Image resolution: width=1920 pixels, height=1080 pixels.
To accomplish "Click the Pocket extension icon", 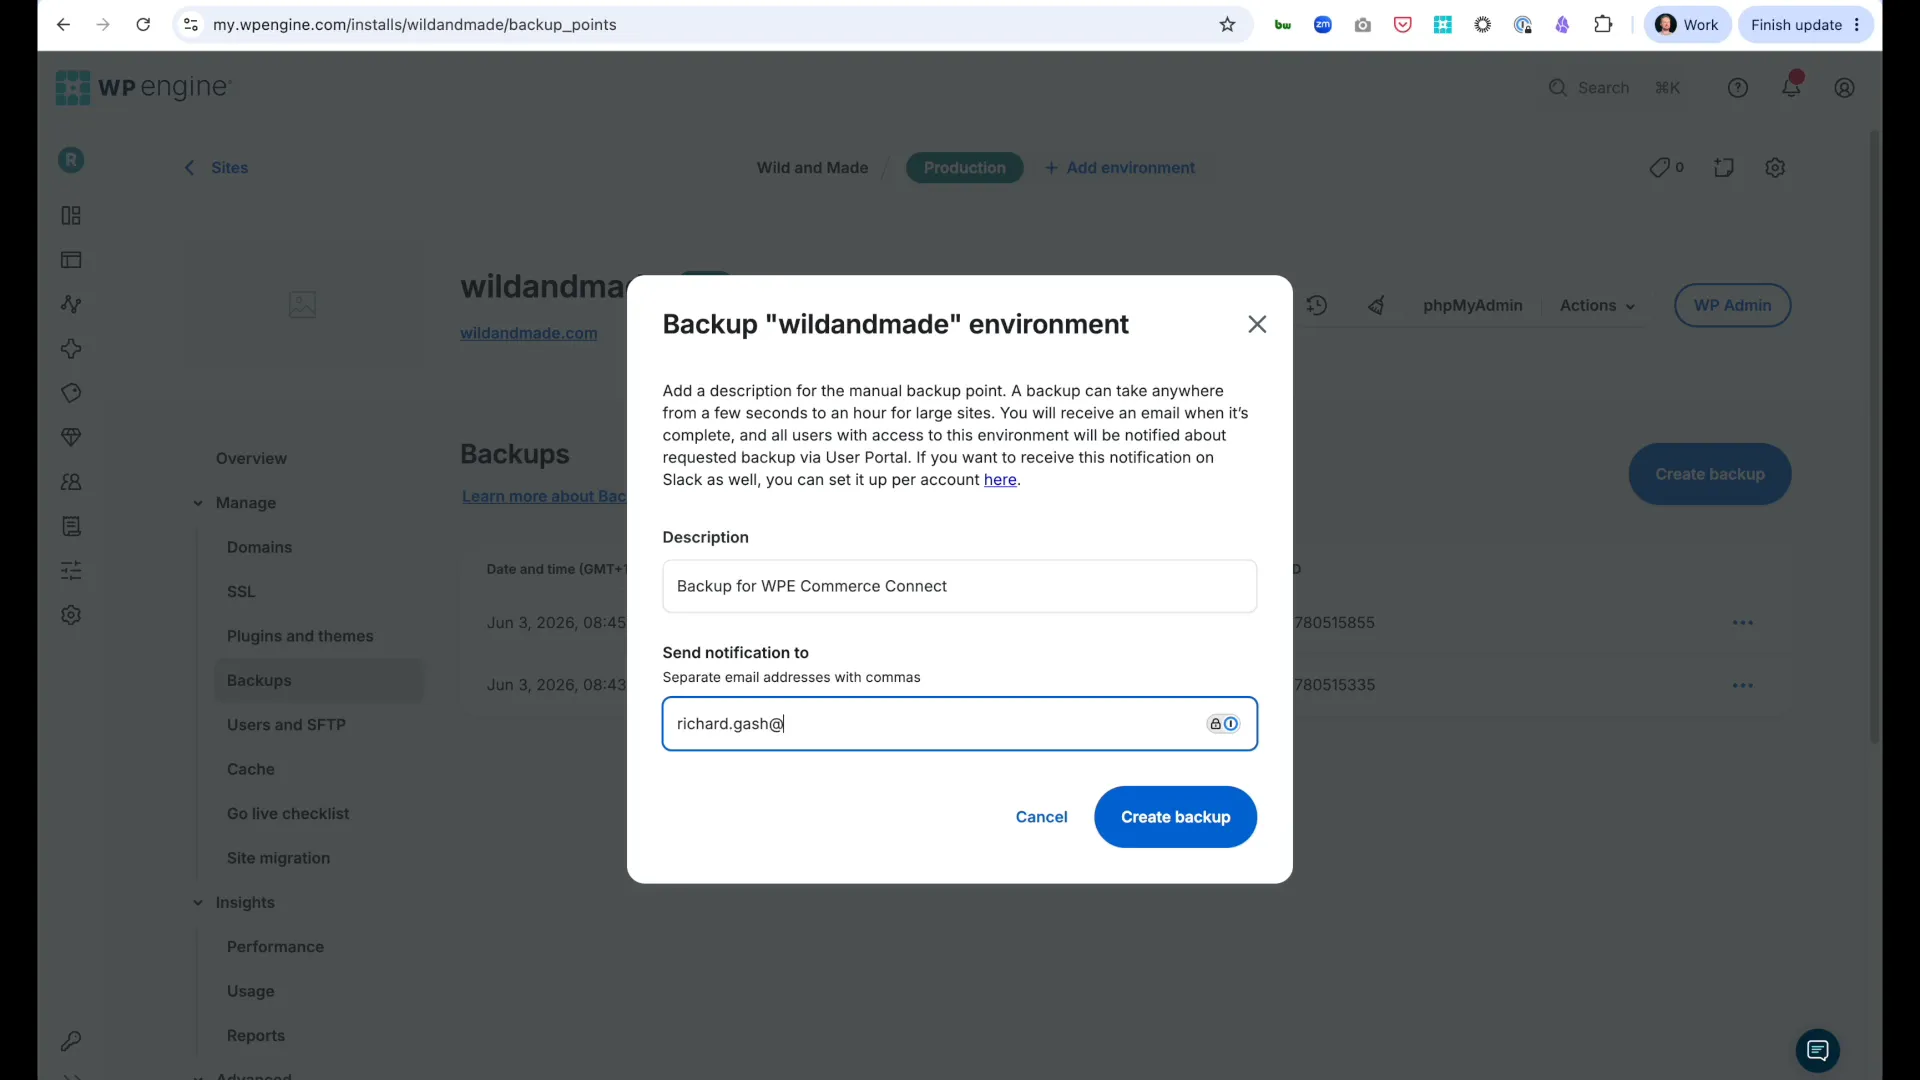I will 1403,25.
